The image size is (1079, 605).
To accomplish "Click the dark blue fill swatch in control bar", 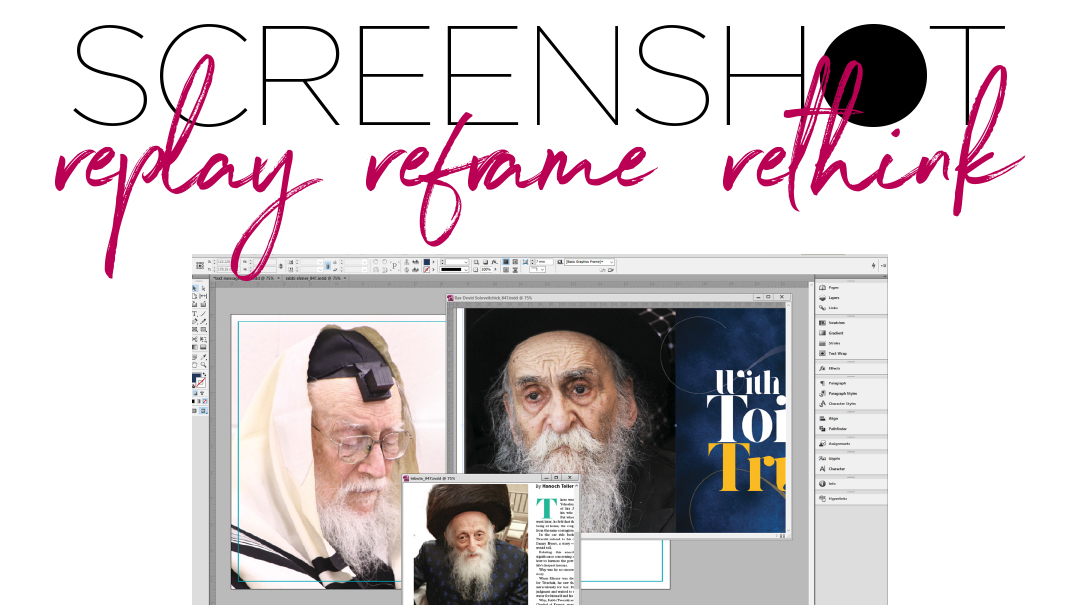I will tap(427, 262).
